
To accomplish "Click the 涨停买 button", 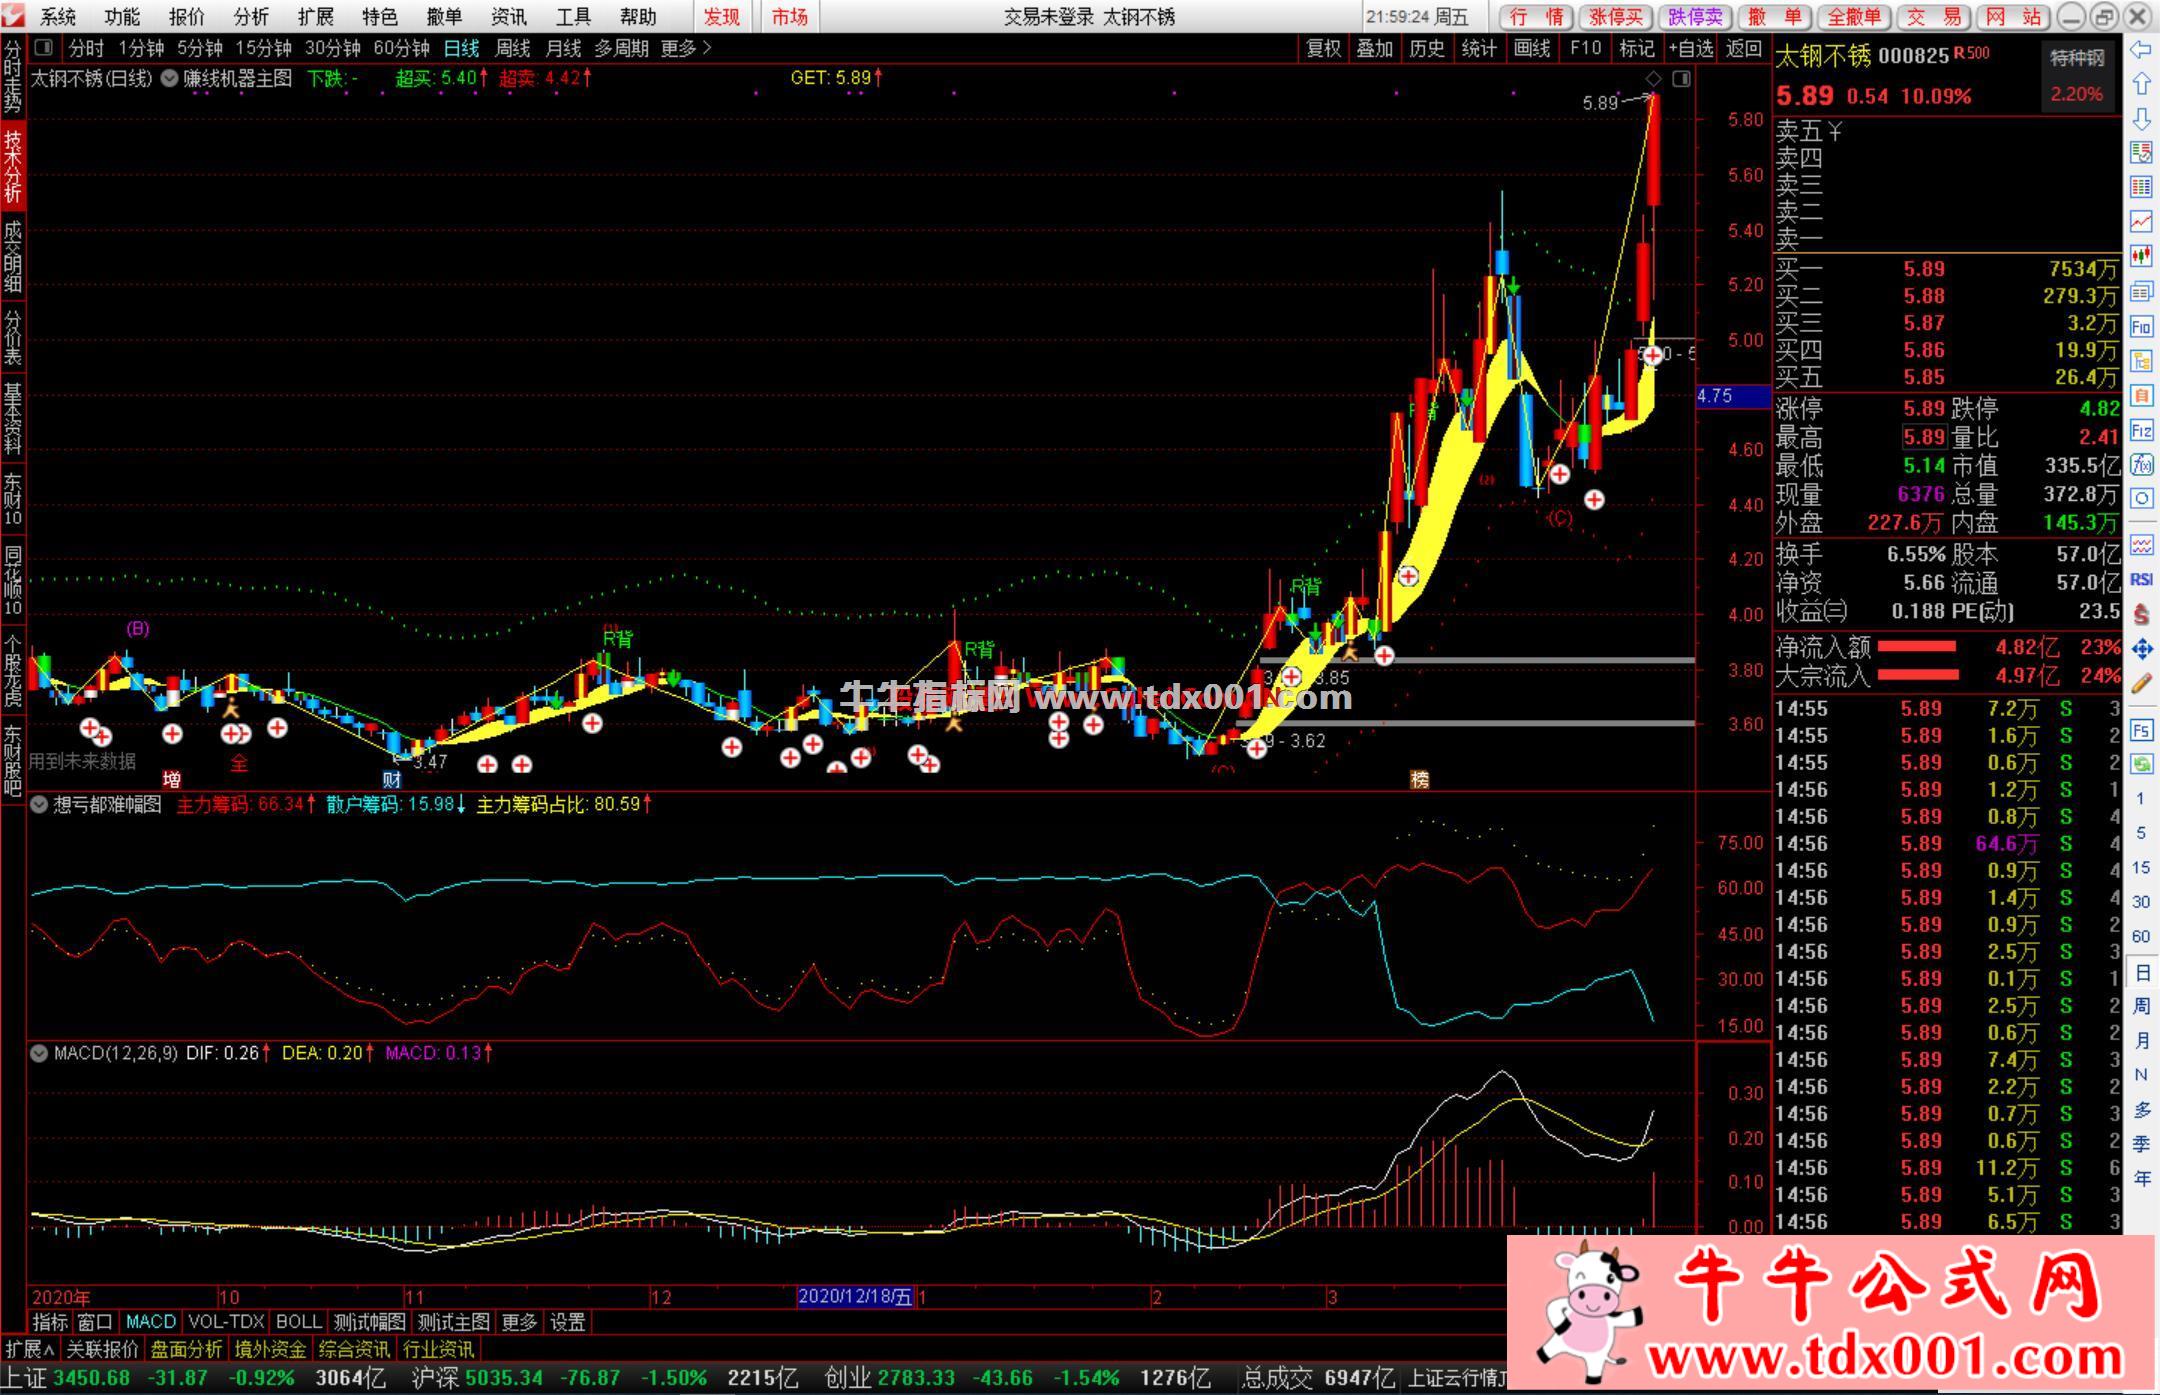I will click(x=1615, y=17).
